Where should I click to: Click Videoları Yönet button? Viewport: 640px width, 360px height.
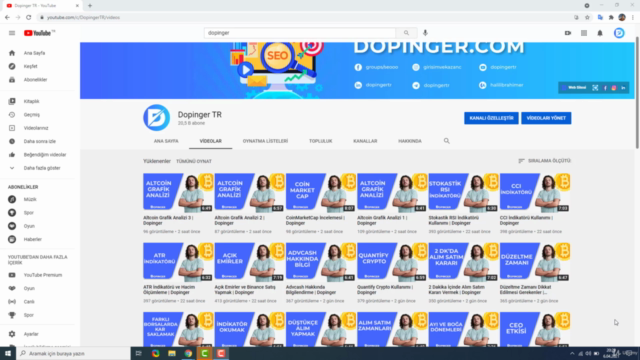546,118
